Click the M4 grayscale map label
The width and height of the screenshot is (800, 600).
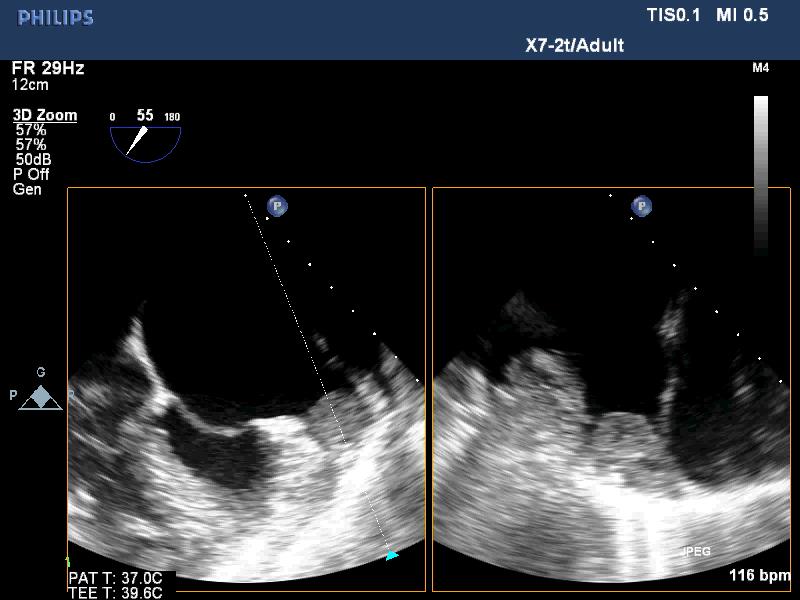point(760,68)
